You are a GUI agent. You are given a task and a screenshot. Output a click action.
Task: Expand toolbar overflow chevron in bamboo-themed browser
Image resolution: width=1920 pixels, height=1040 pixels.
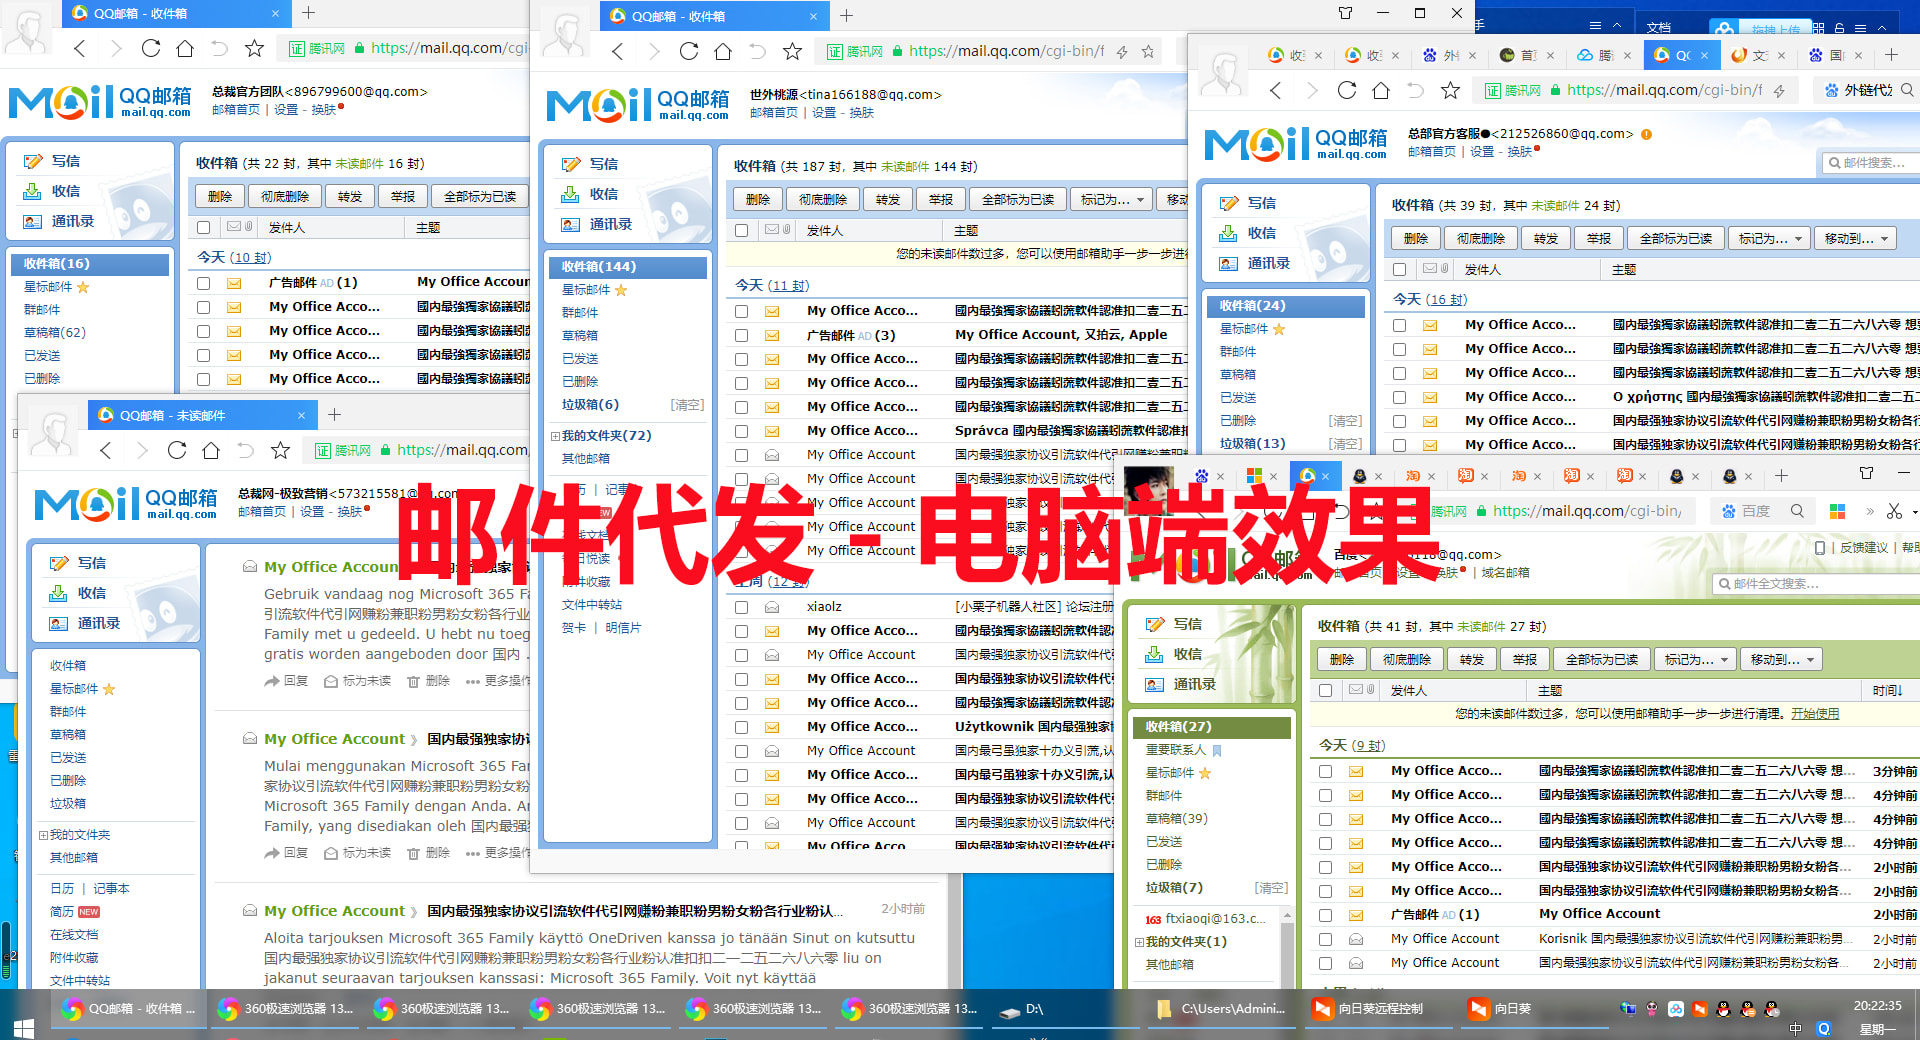pos(1869,511)
